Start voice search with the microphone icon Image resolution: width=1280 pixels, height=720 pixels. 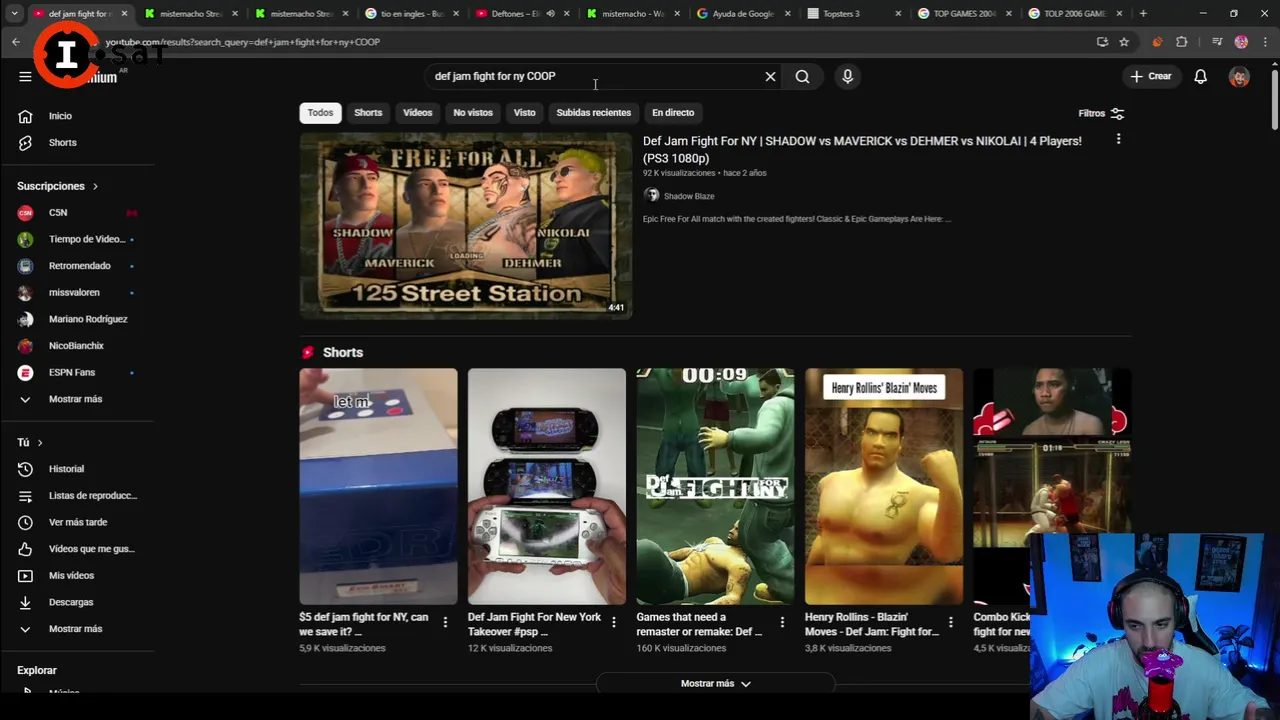point(847,76)
